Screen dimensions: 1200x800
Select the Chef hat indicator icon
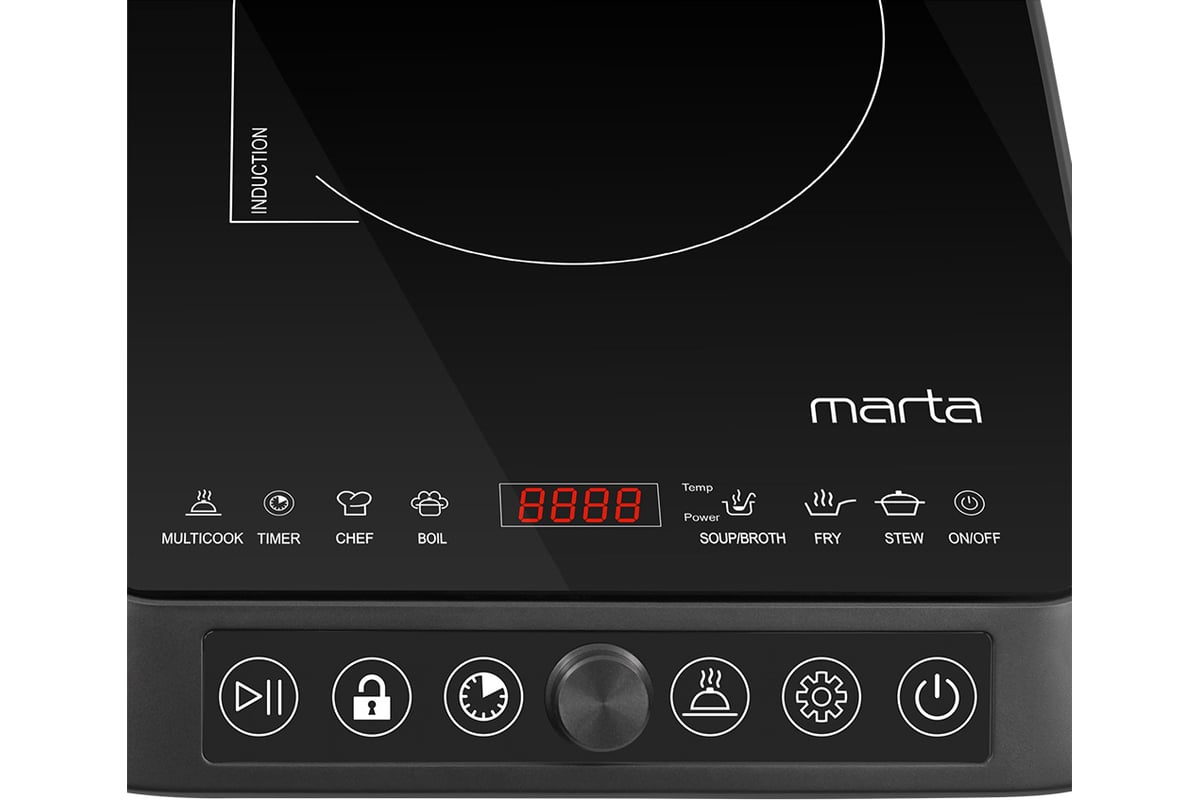click(x=354, y=503)
